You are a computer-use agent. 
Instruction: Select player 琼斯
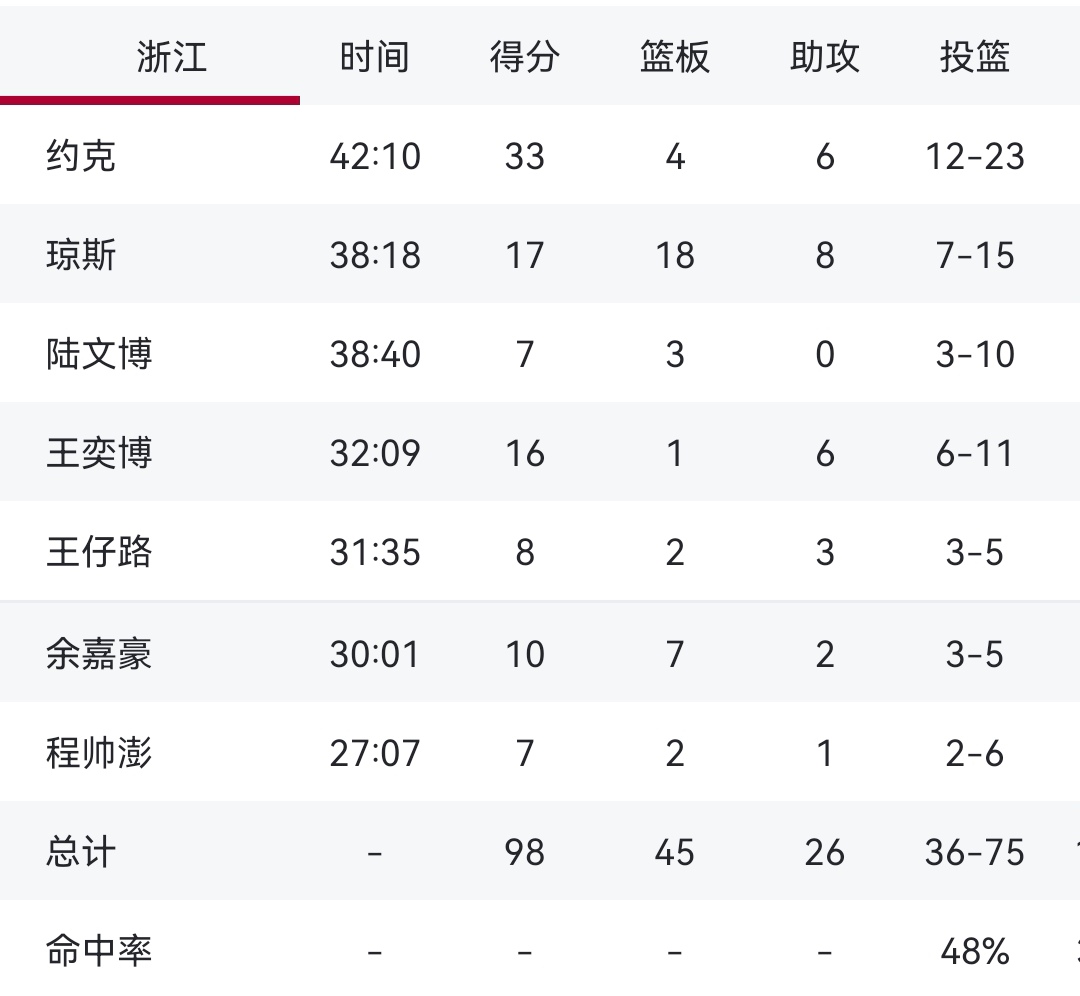[77, 254]
